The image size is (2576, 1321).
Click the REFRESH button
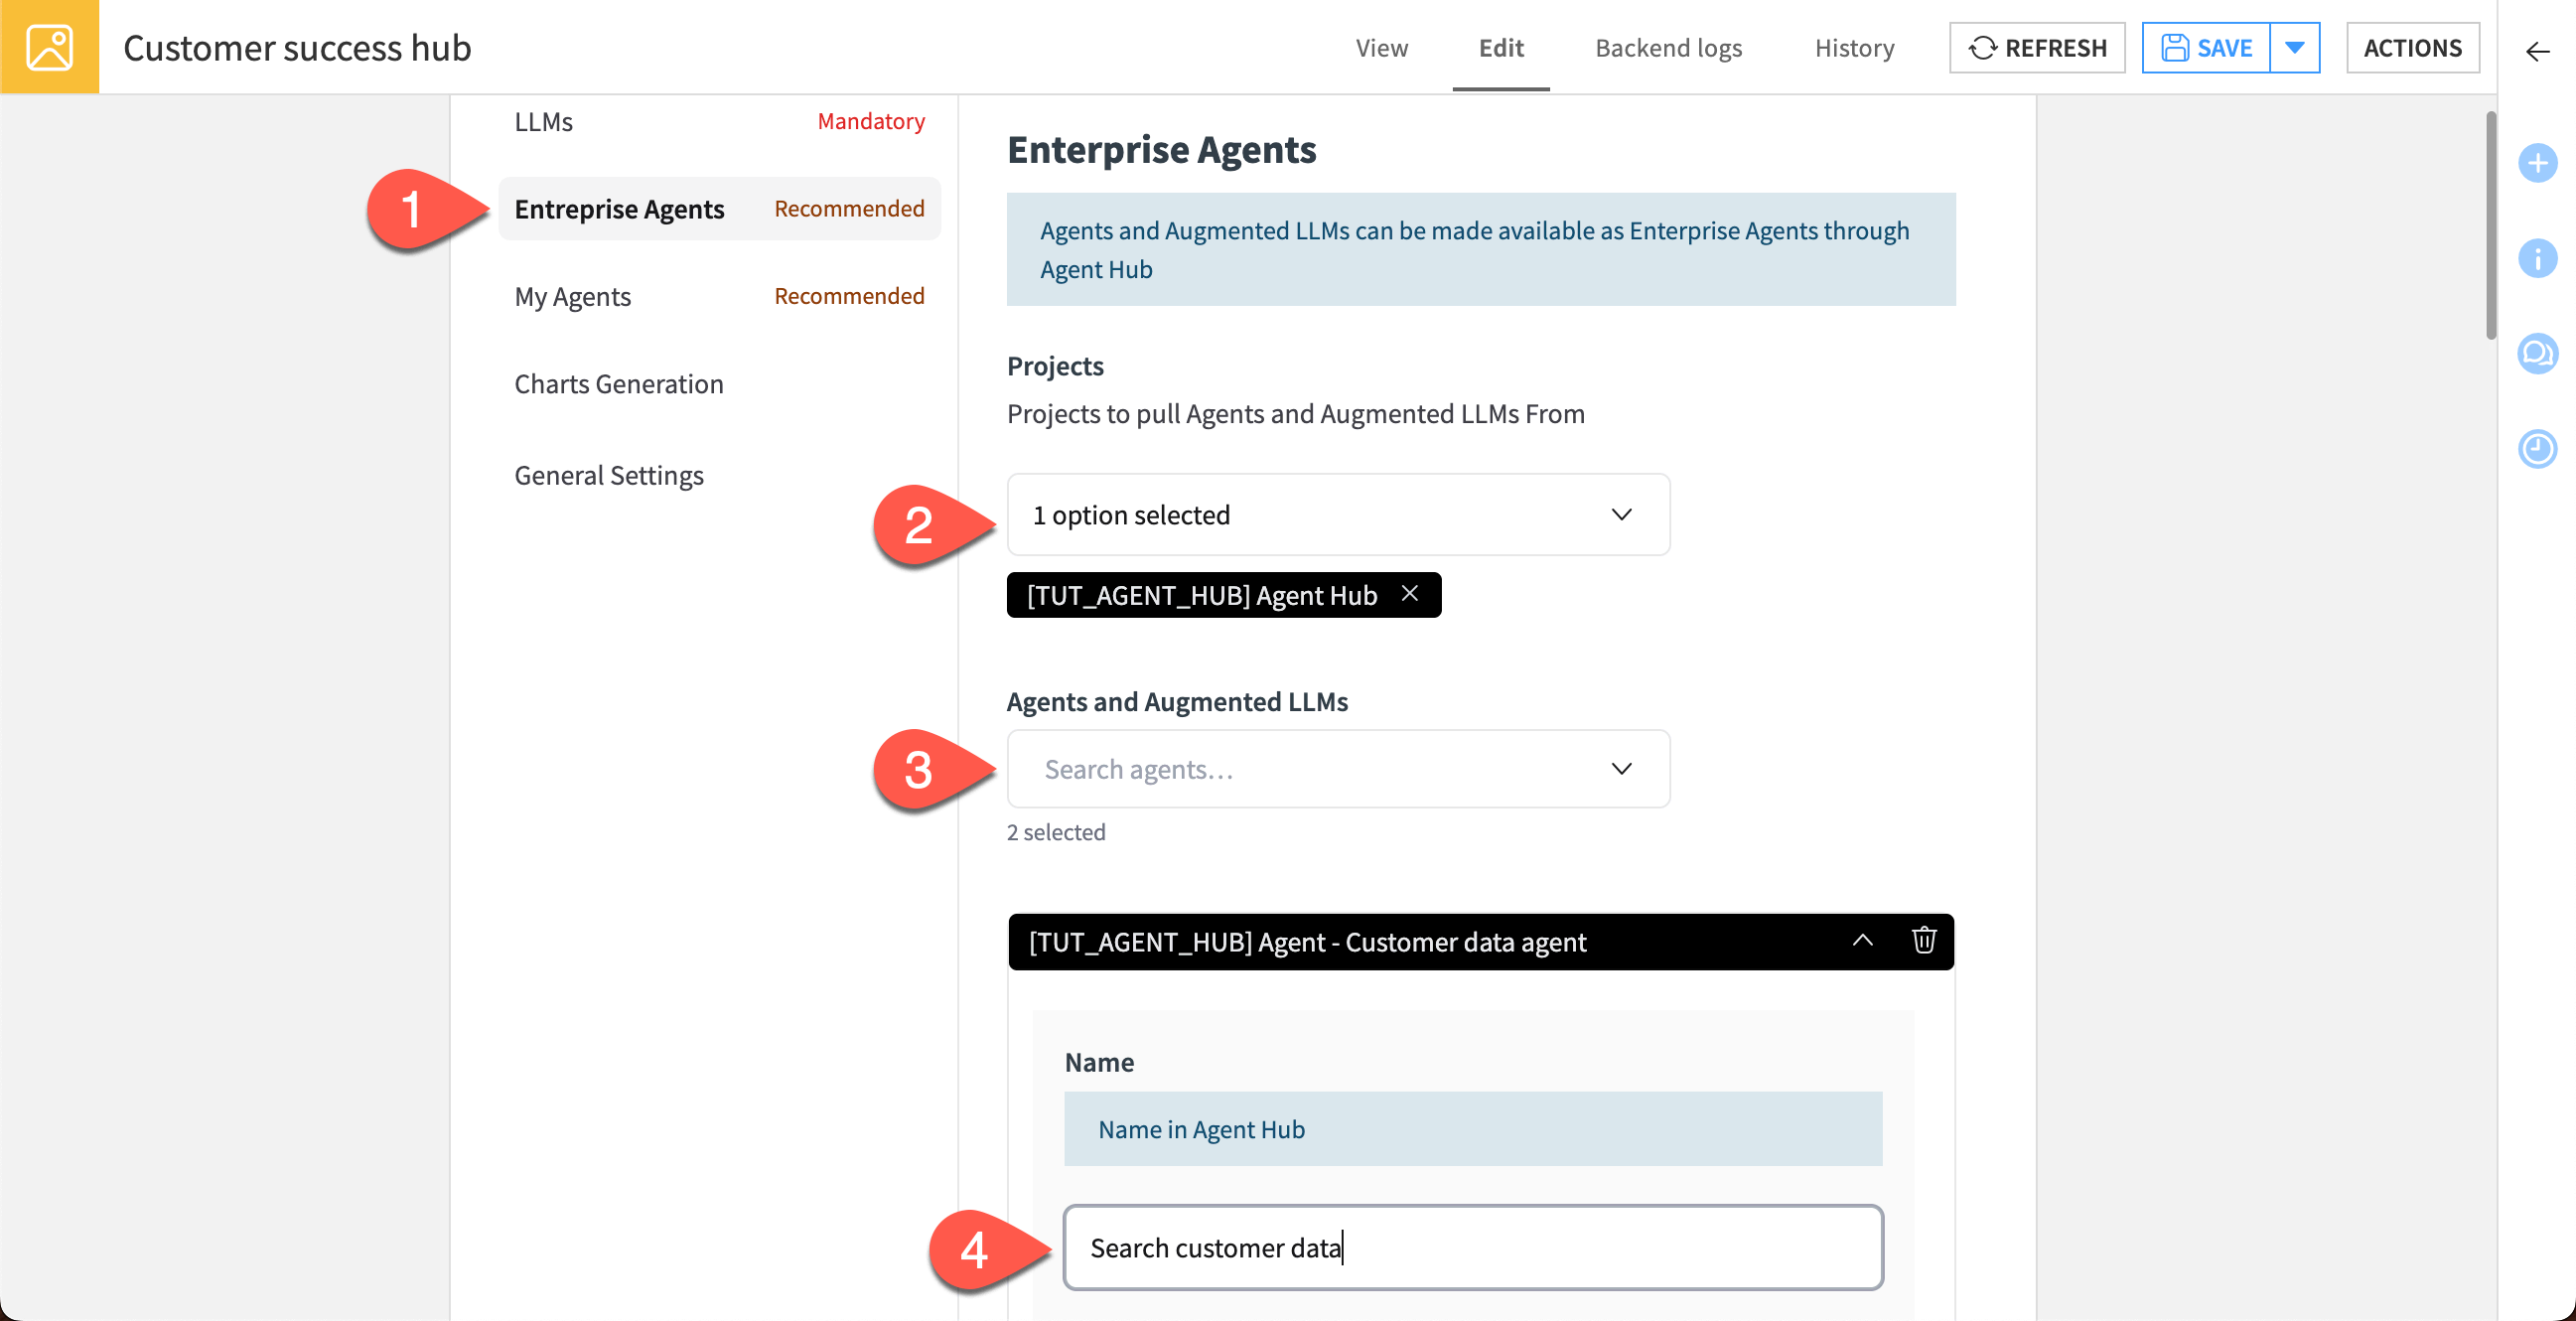(x=2036, y=48)
